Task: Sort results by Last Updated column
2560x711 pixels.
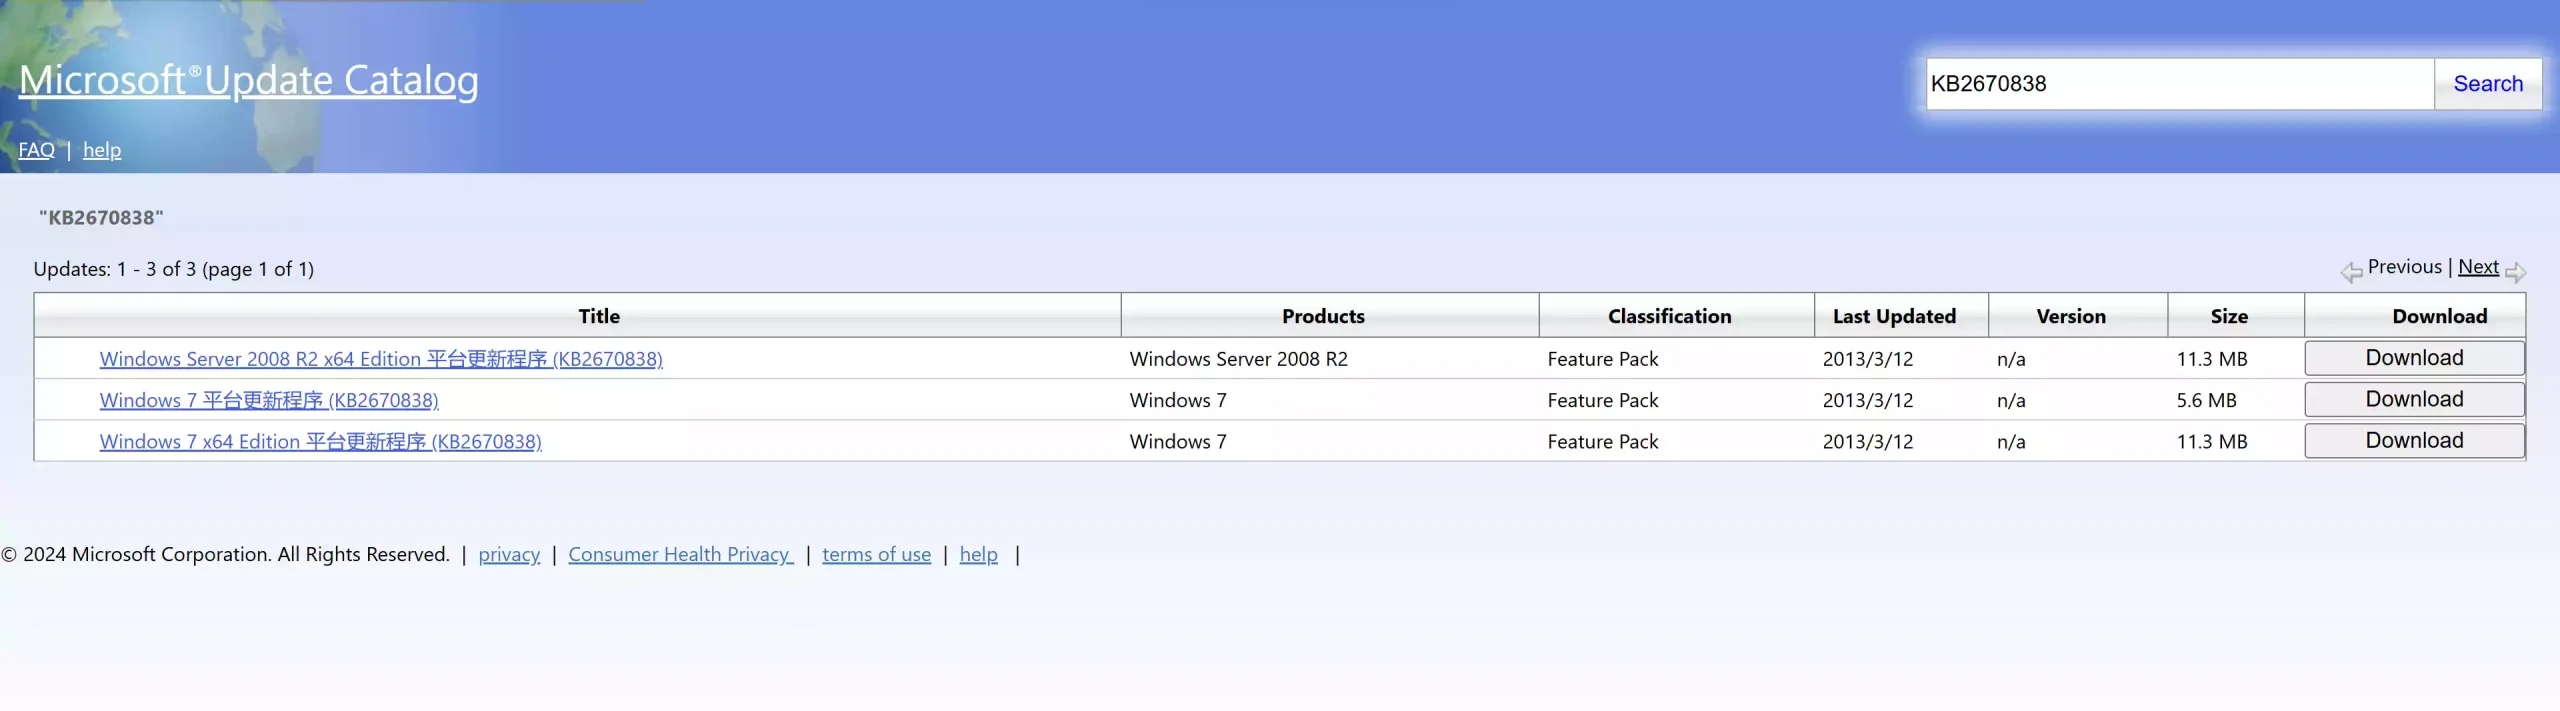Action: coord(1894,316)
